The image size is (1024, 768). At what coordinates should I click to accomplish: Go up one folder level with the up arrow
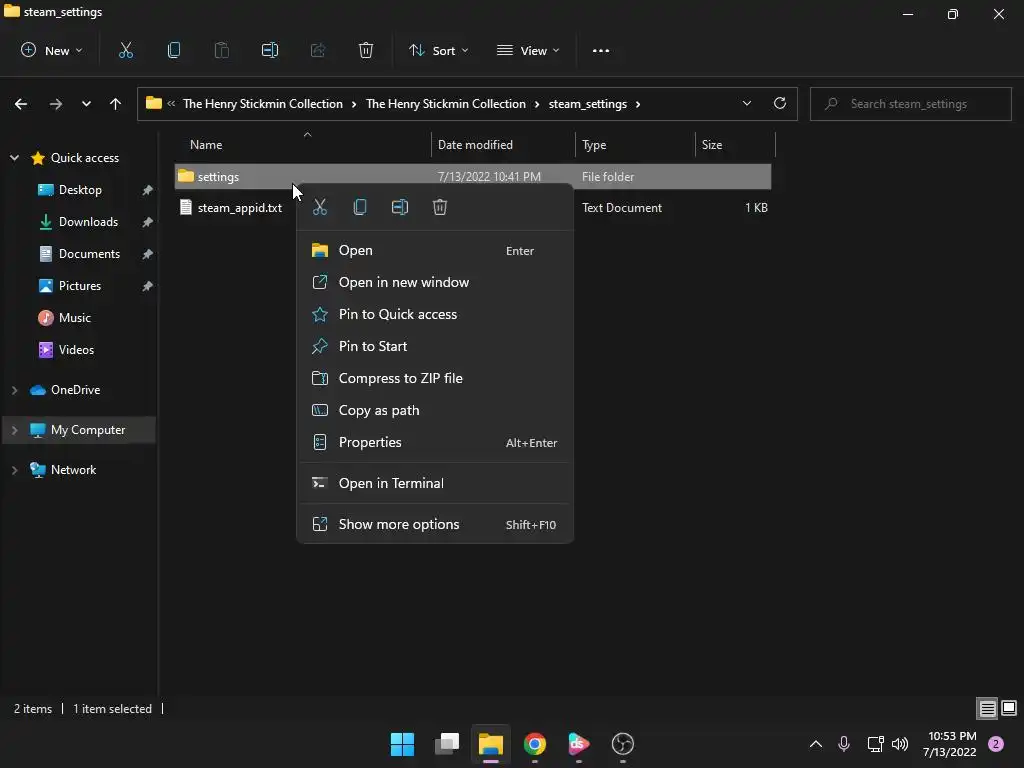tap(116, 104)
